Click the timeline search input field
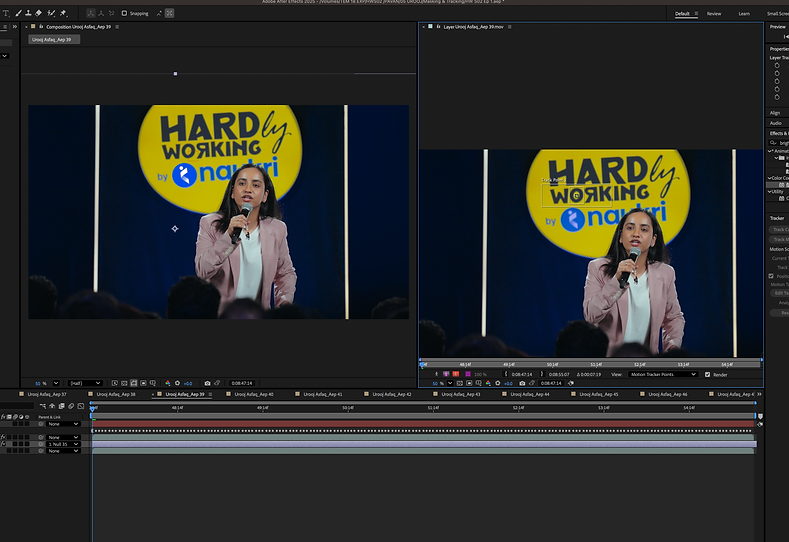 (x=17, y=406)
